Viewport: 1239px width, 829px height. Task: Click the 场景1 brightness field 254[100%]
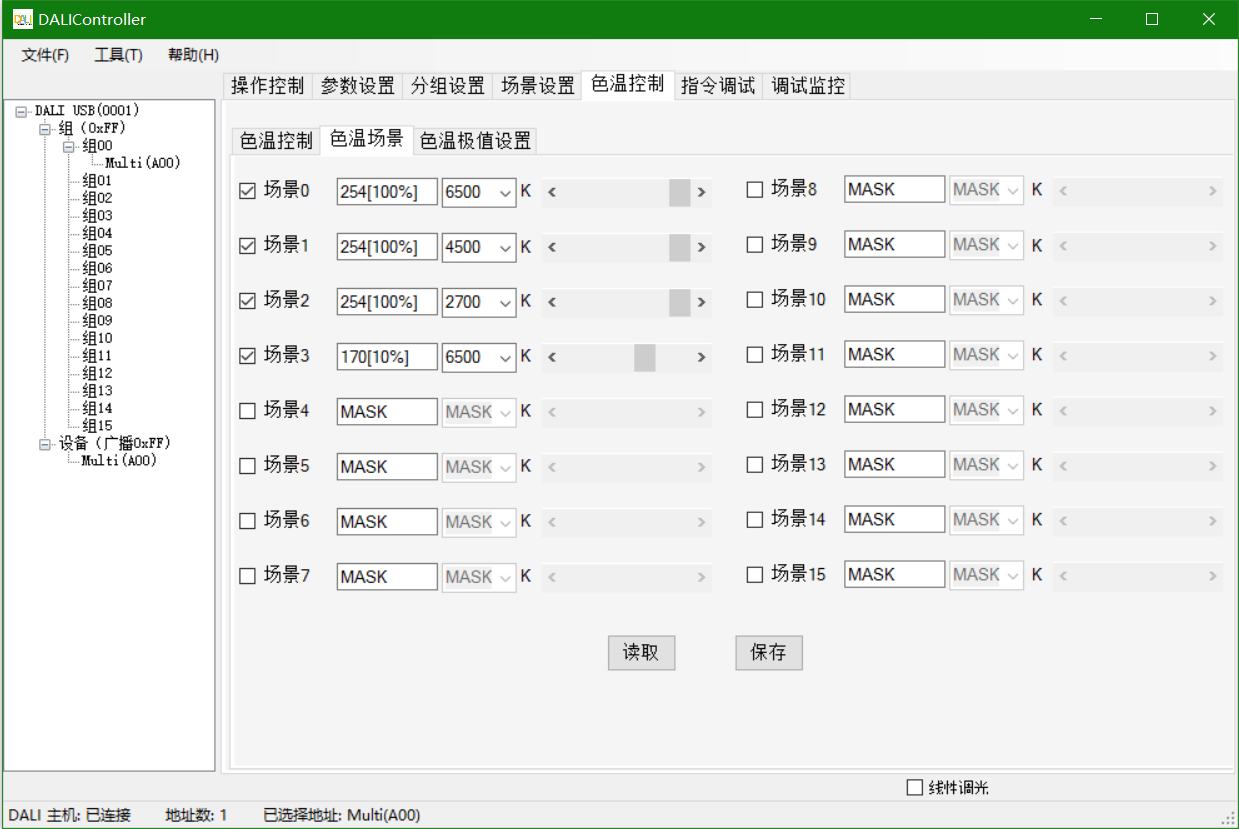386,247
